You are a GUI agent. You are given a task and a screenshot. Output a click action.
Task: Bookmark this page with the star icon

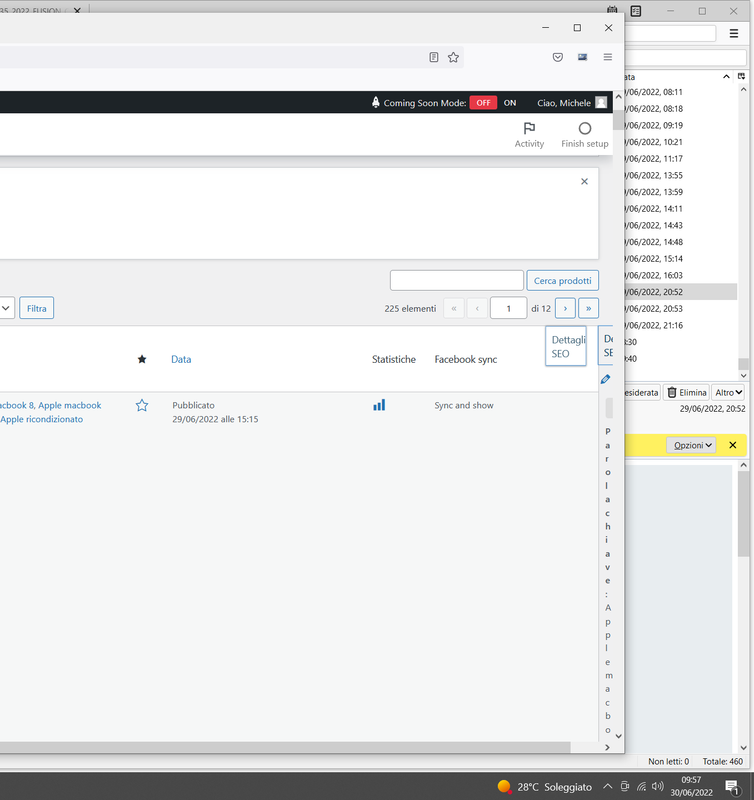tap(453, 57)
